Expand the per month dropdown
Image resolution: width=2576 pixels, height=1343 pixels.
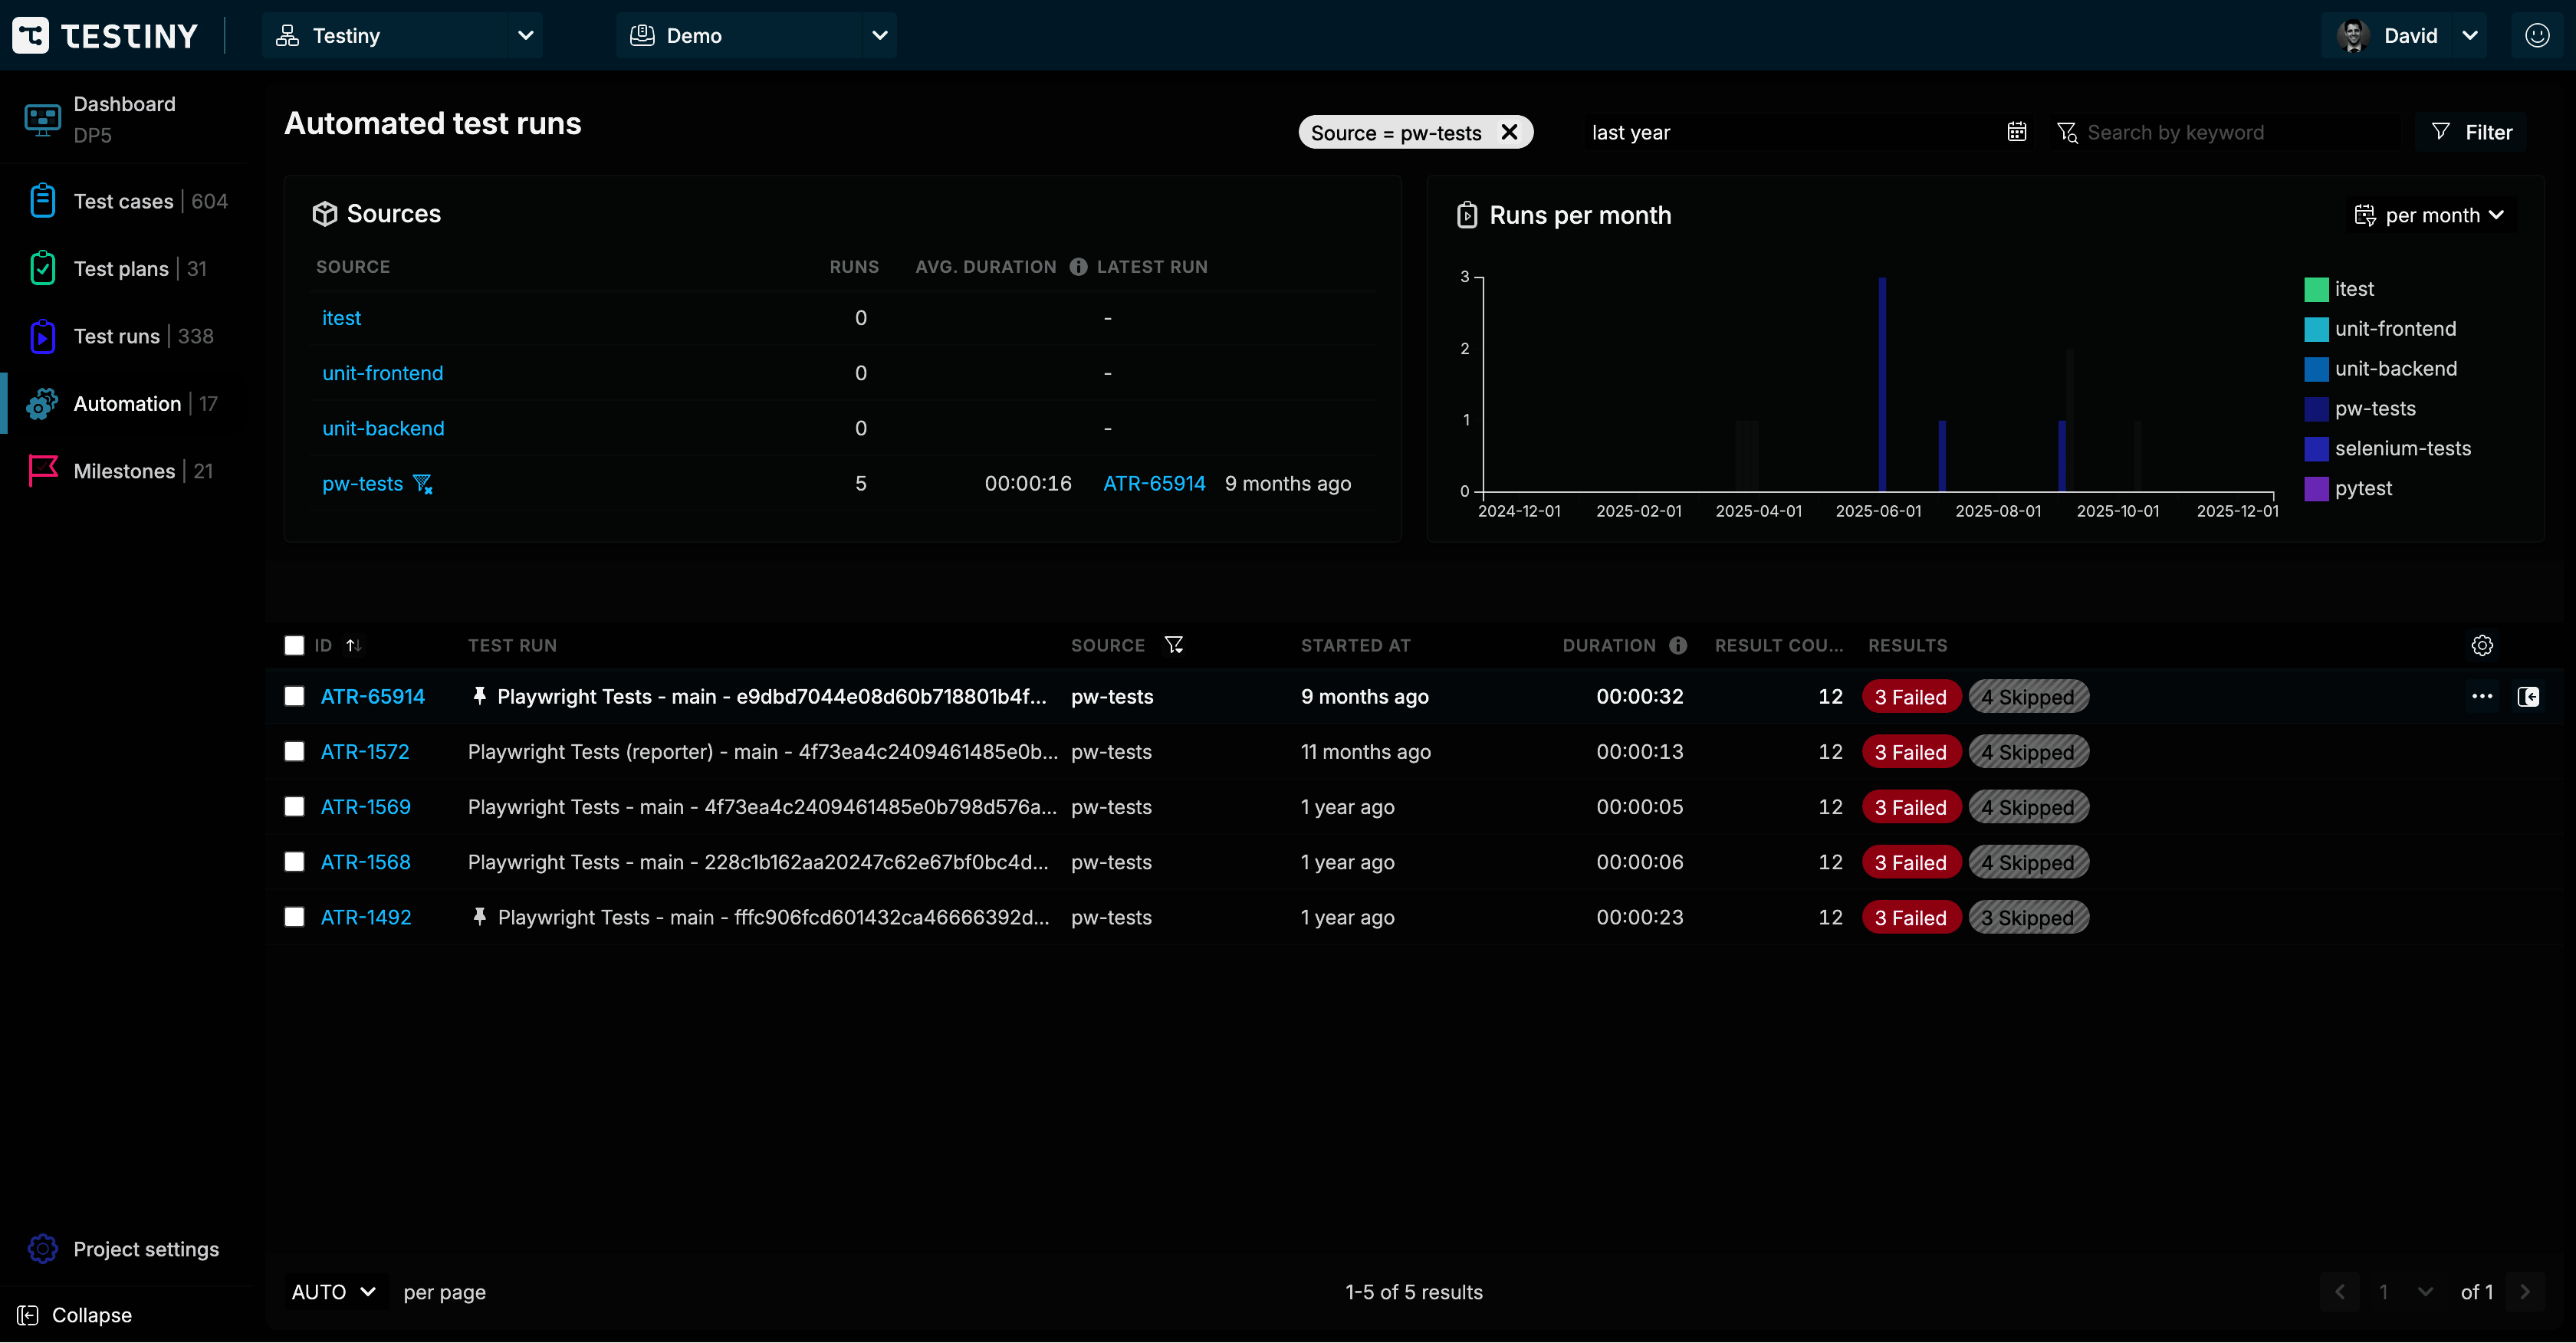(x=2429, y=215)
